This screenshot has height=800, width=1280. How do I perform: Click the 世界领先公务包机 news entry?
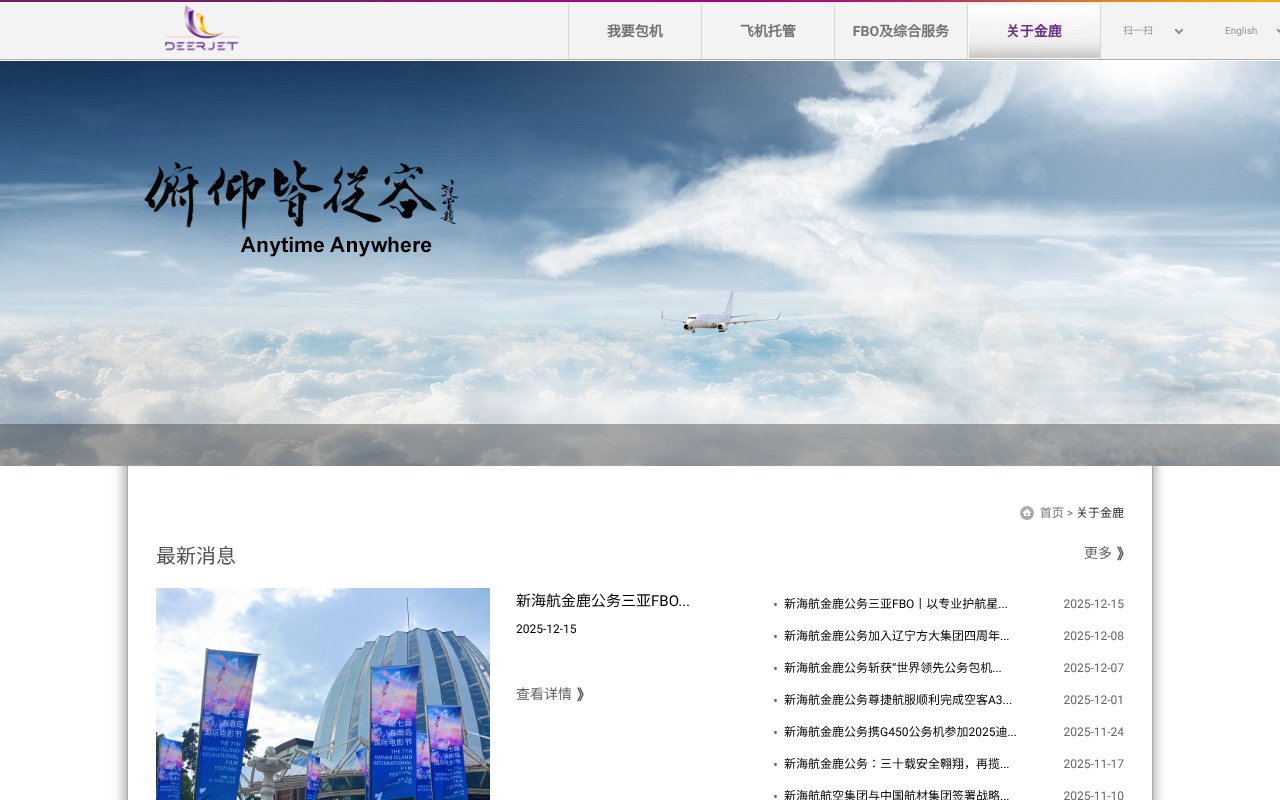pos(893,667)
